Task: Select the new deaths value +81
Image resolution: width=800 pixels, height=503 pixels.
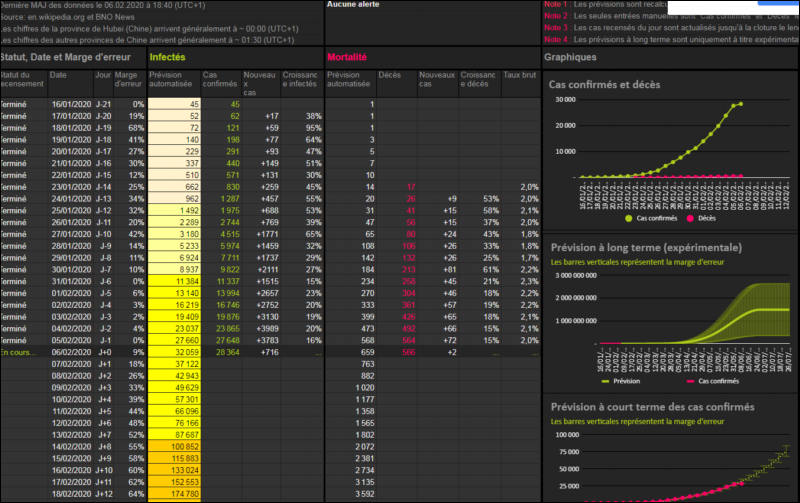Action: coord(449,270)
